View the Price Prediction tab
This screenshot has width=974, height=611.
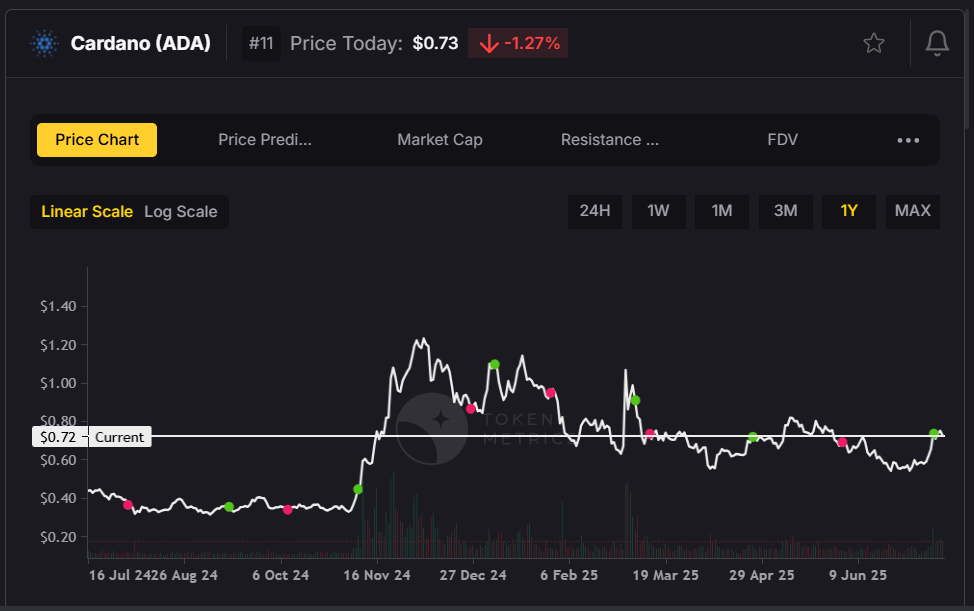[x=265, y=140]
